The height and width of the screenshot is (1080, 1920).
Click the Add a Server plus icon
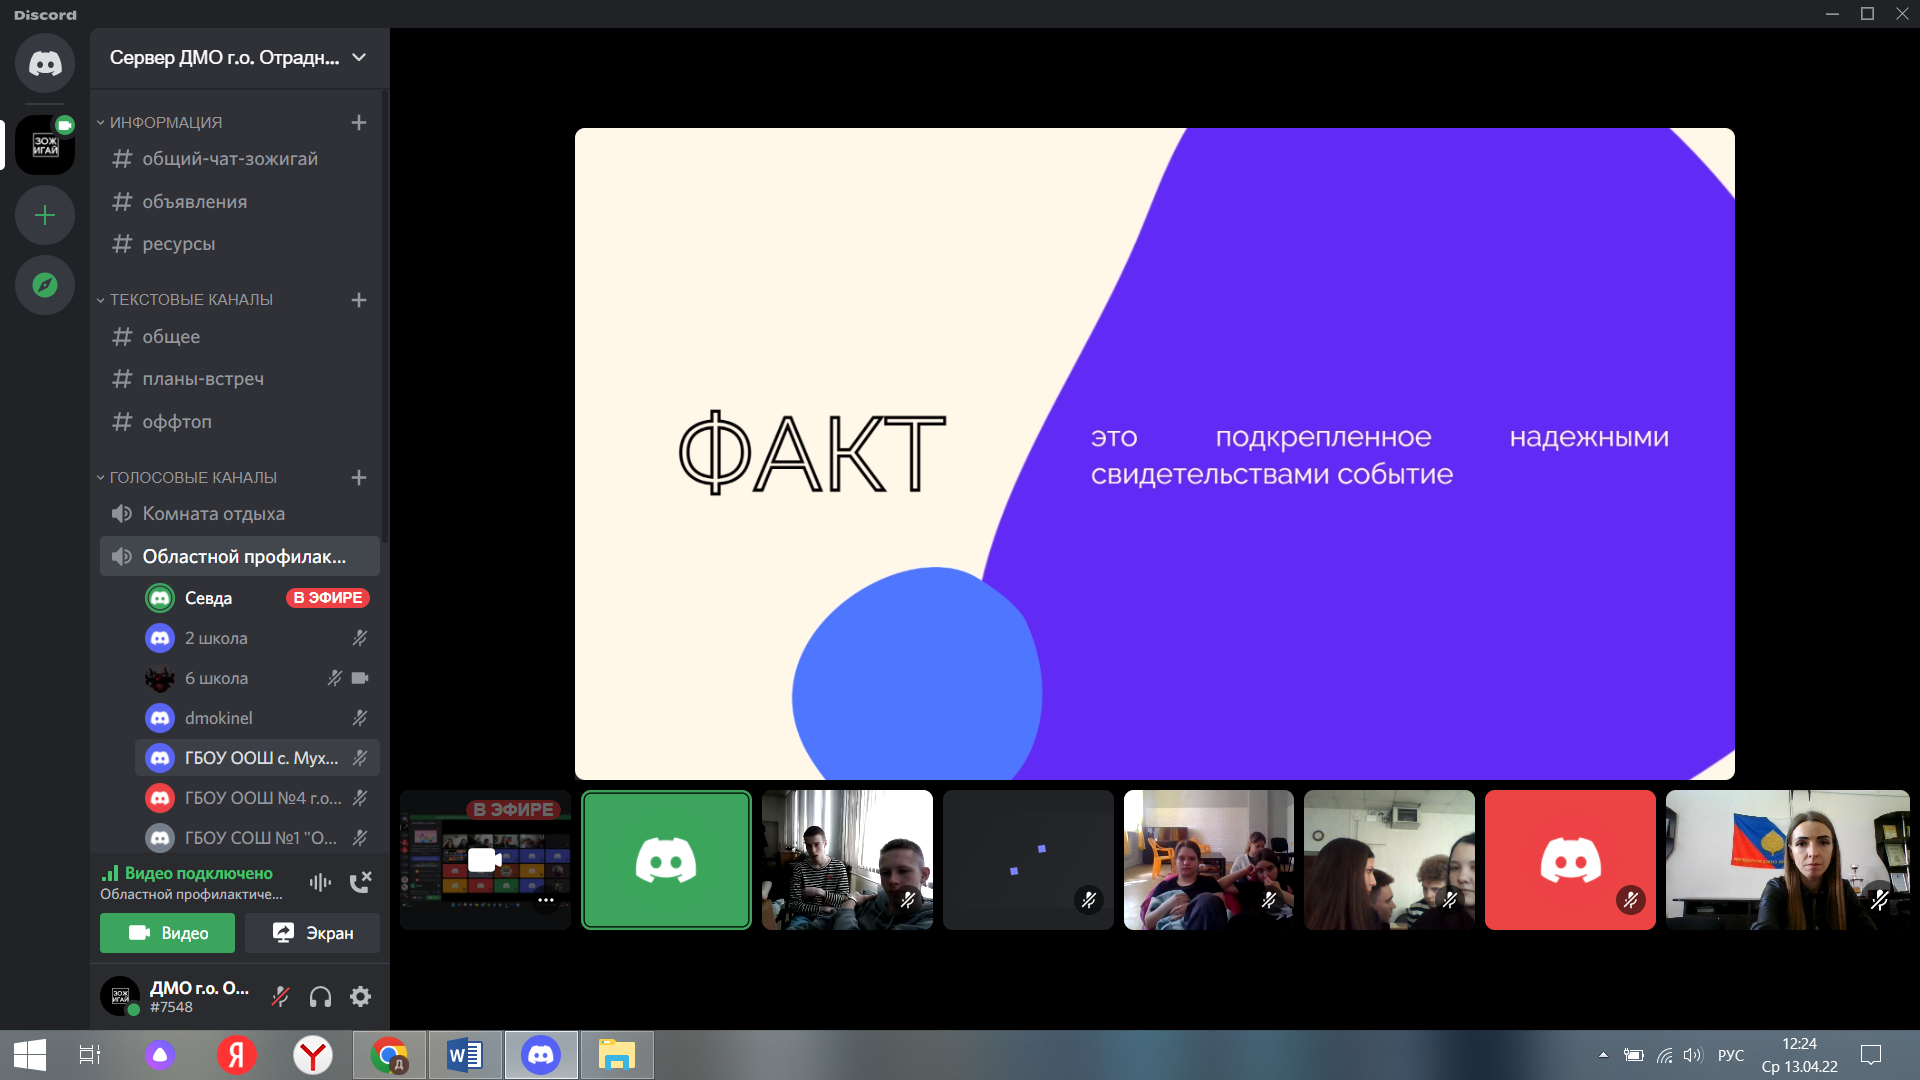click(x=45, y=215)
